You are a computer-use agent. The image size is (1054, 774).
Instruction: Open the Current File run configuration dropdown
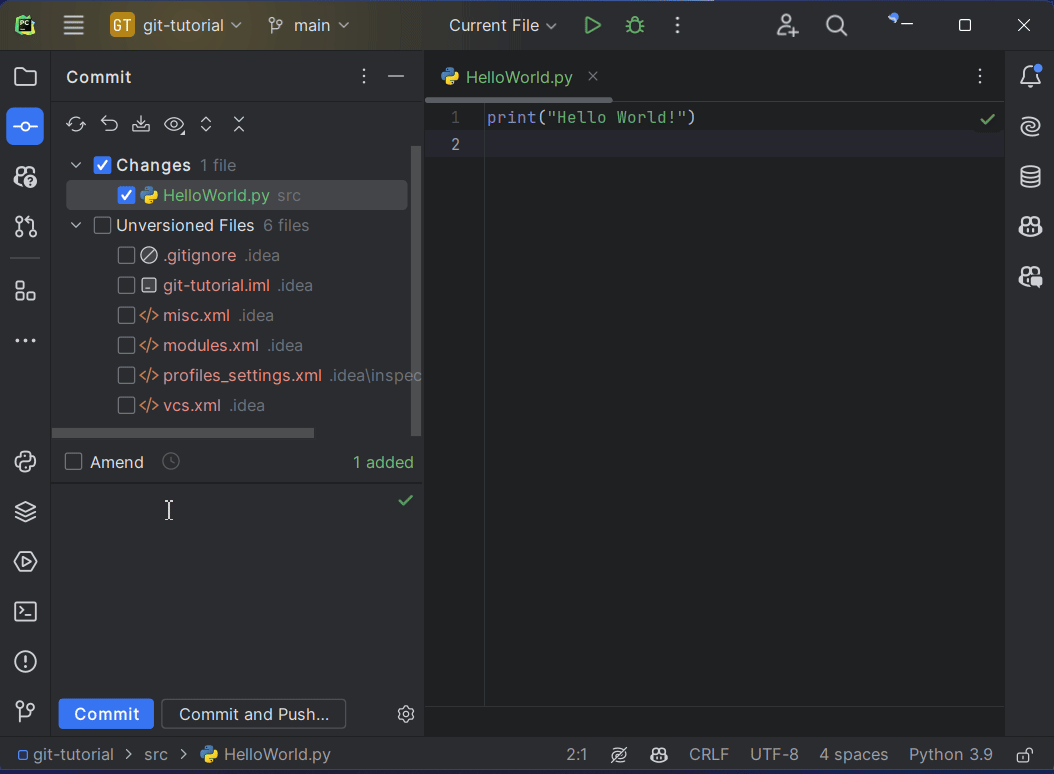(x=502, y=26)
